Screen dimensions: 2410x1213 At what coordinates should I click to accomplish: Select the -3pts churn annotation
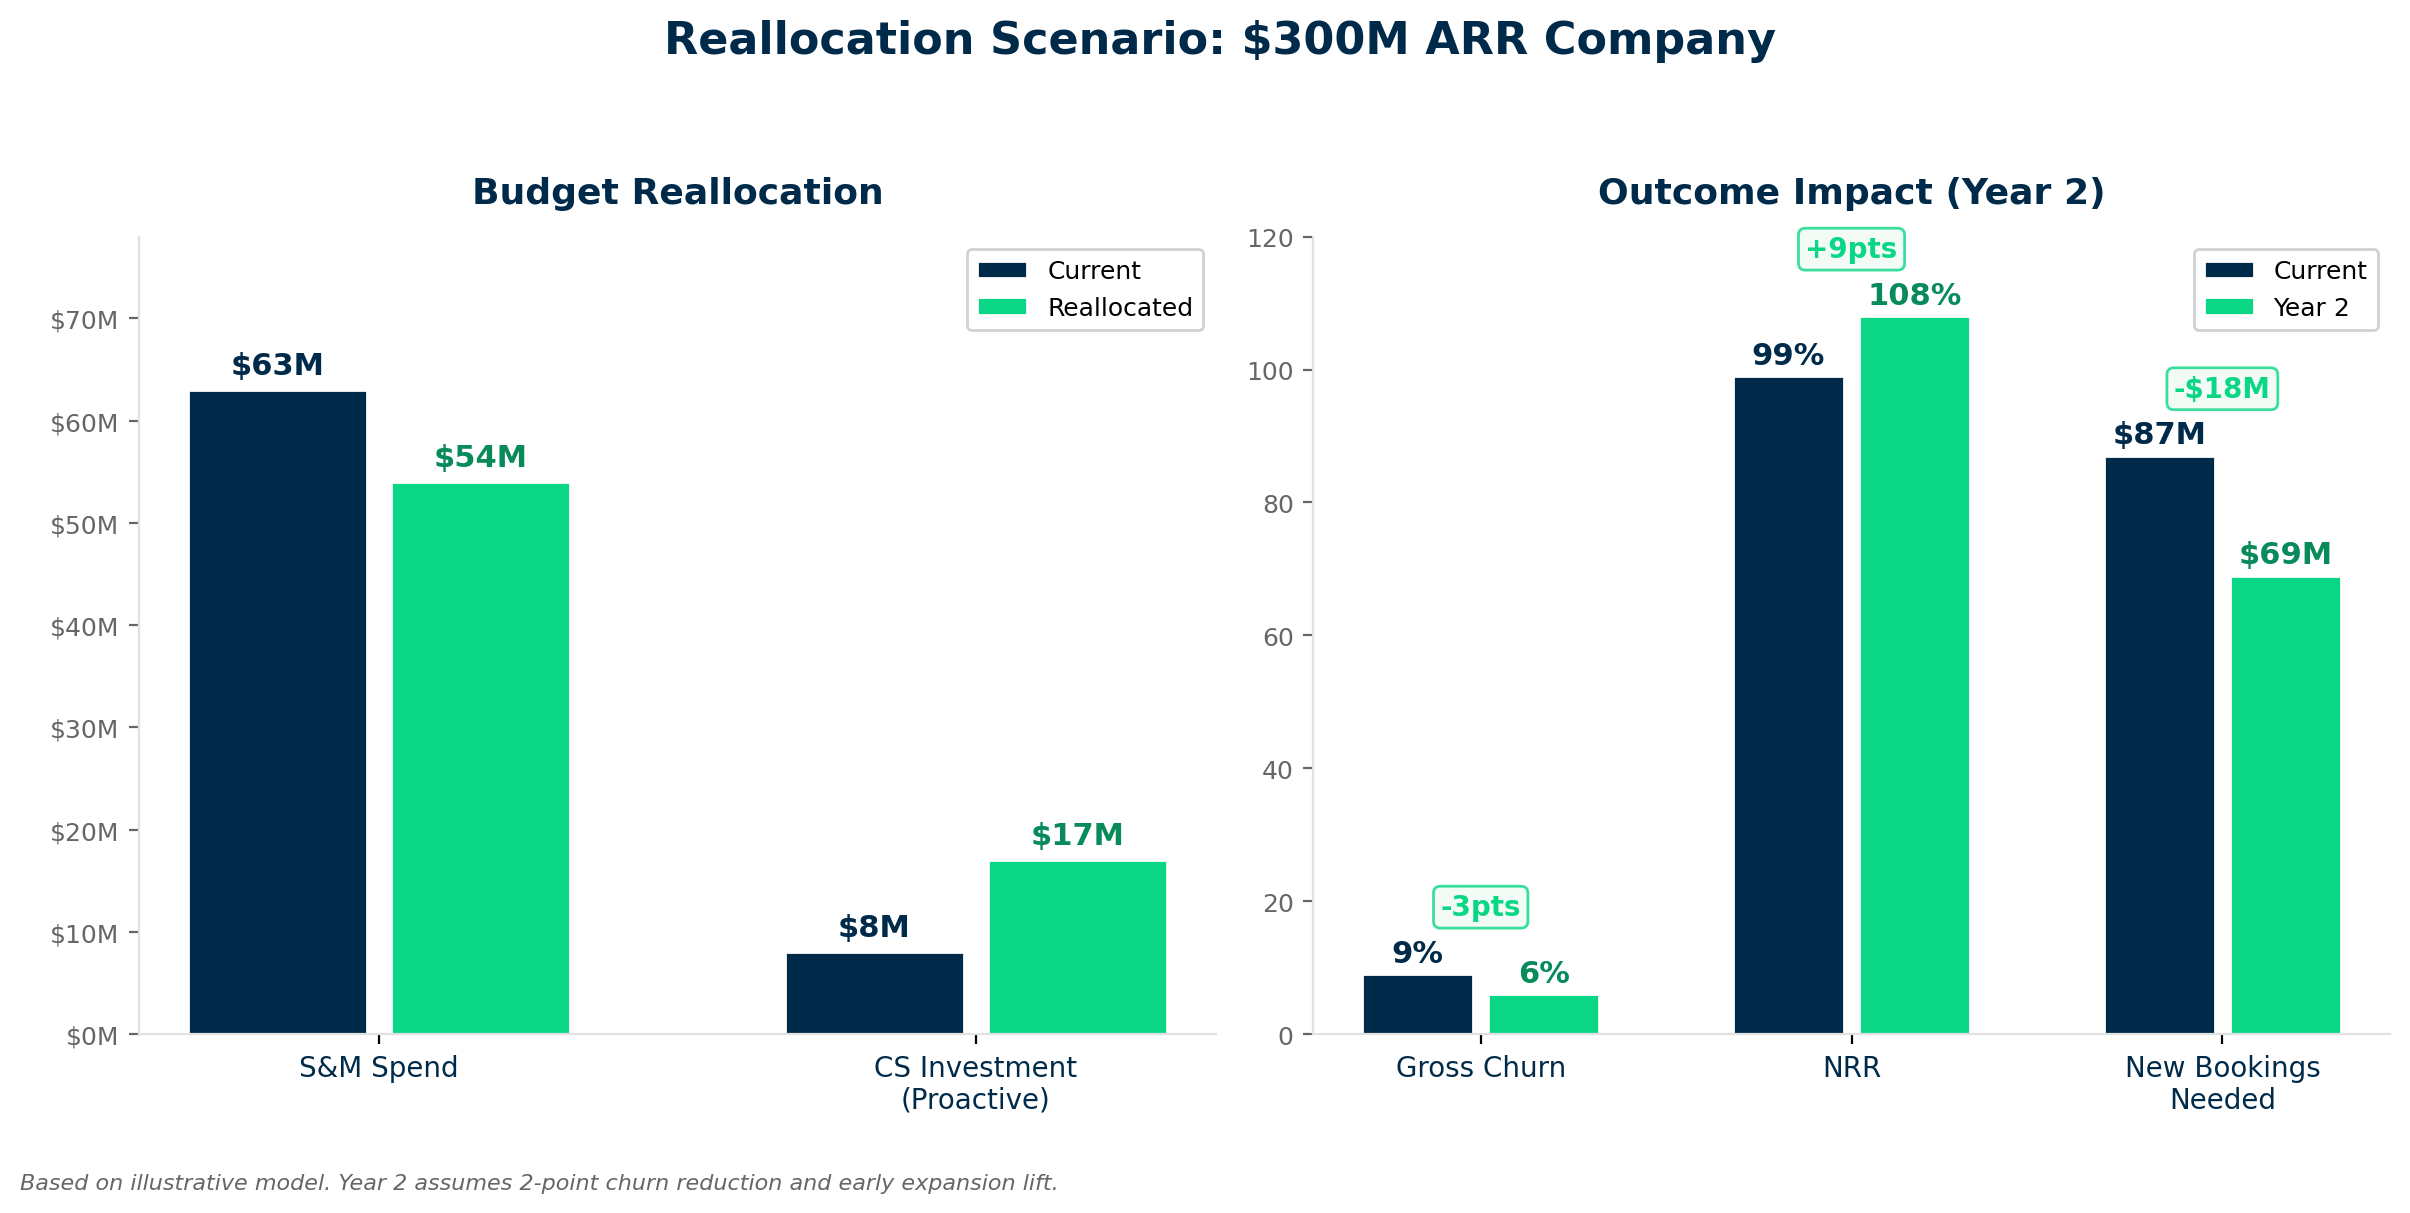point(1479,905)
